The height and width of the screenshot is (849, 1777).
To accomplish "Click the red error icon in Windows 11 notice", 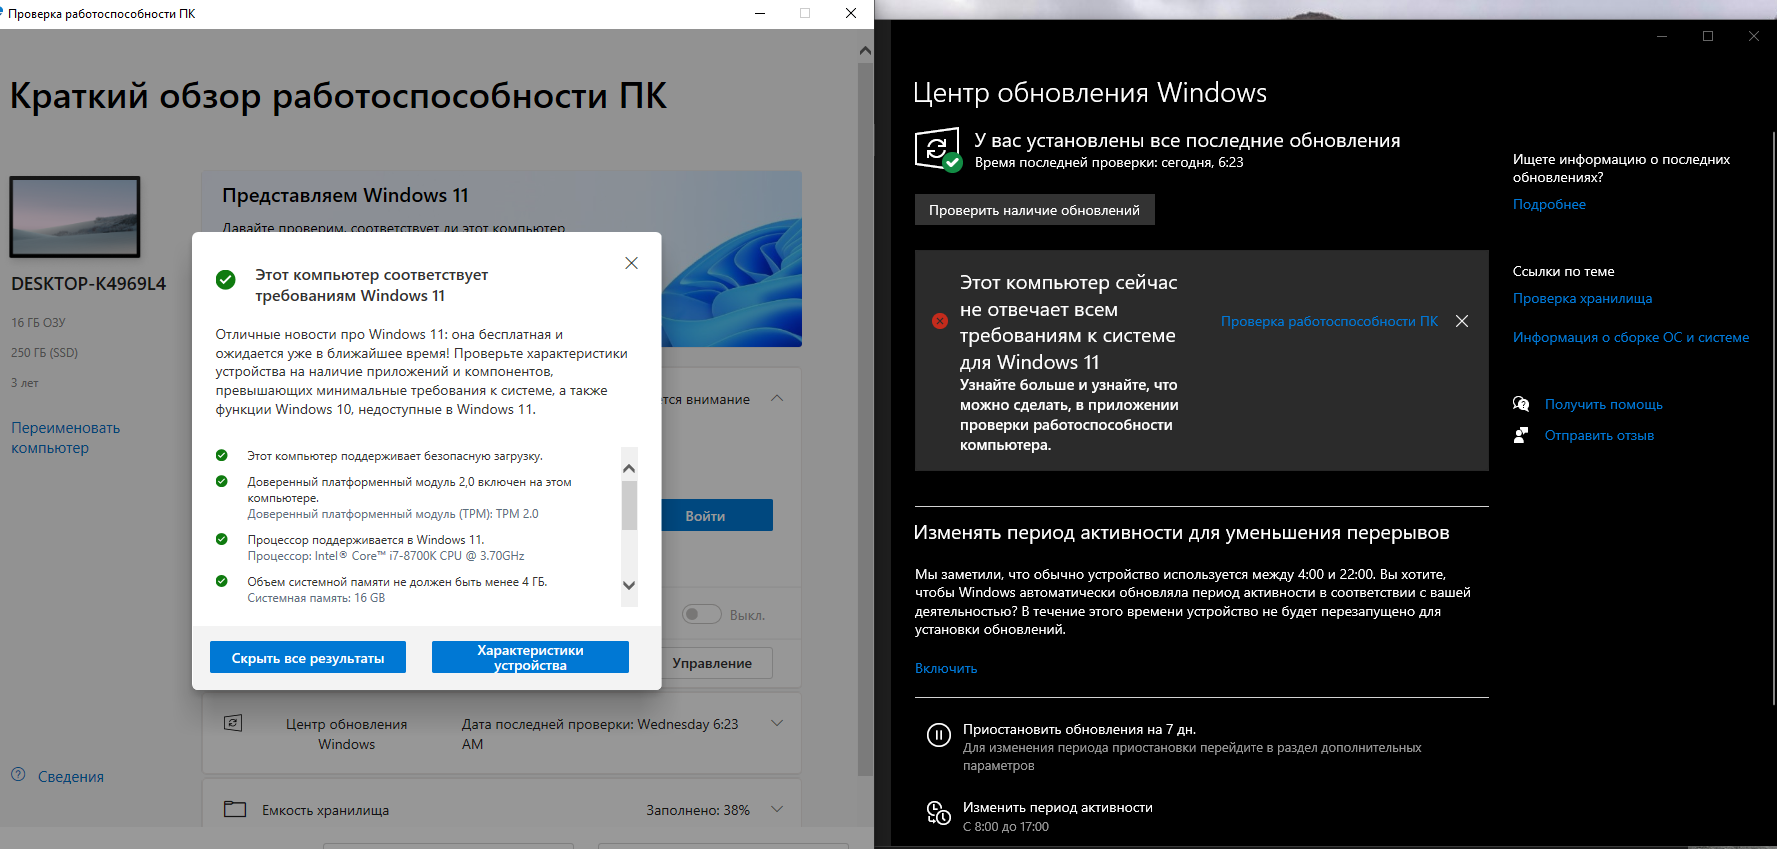I will (940, 321).
